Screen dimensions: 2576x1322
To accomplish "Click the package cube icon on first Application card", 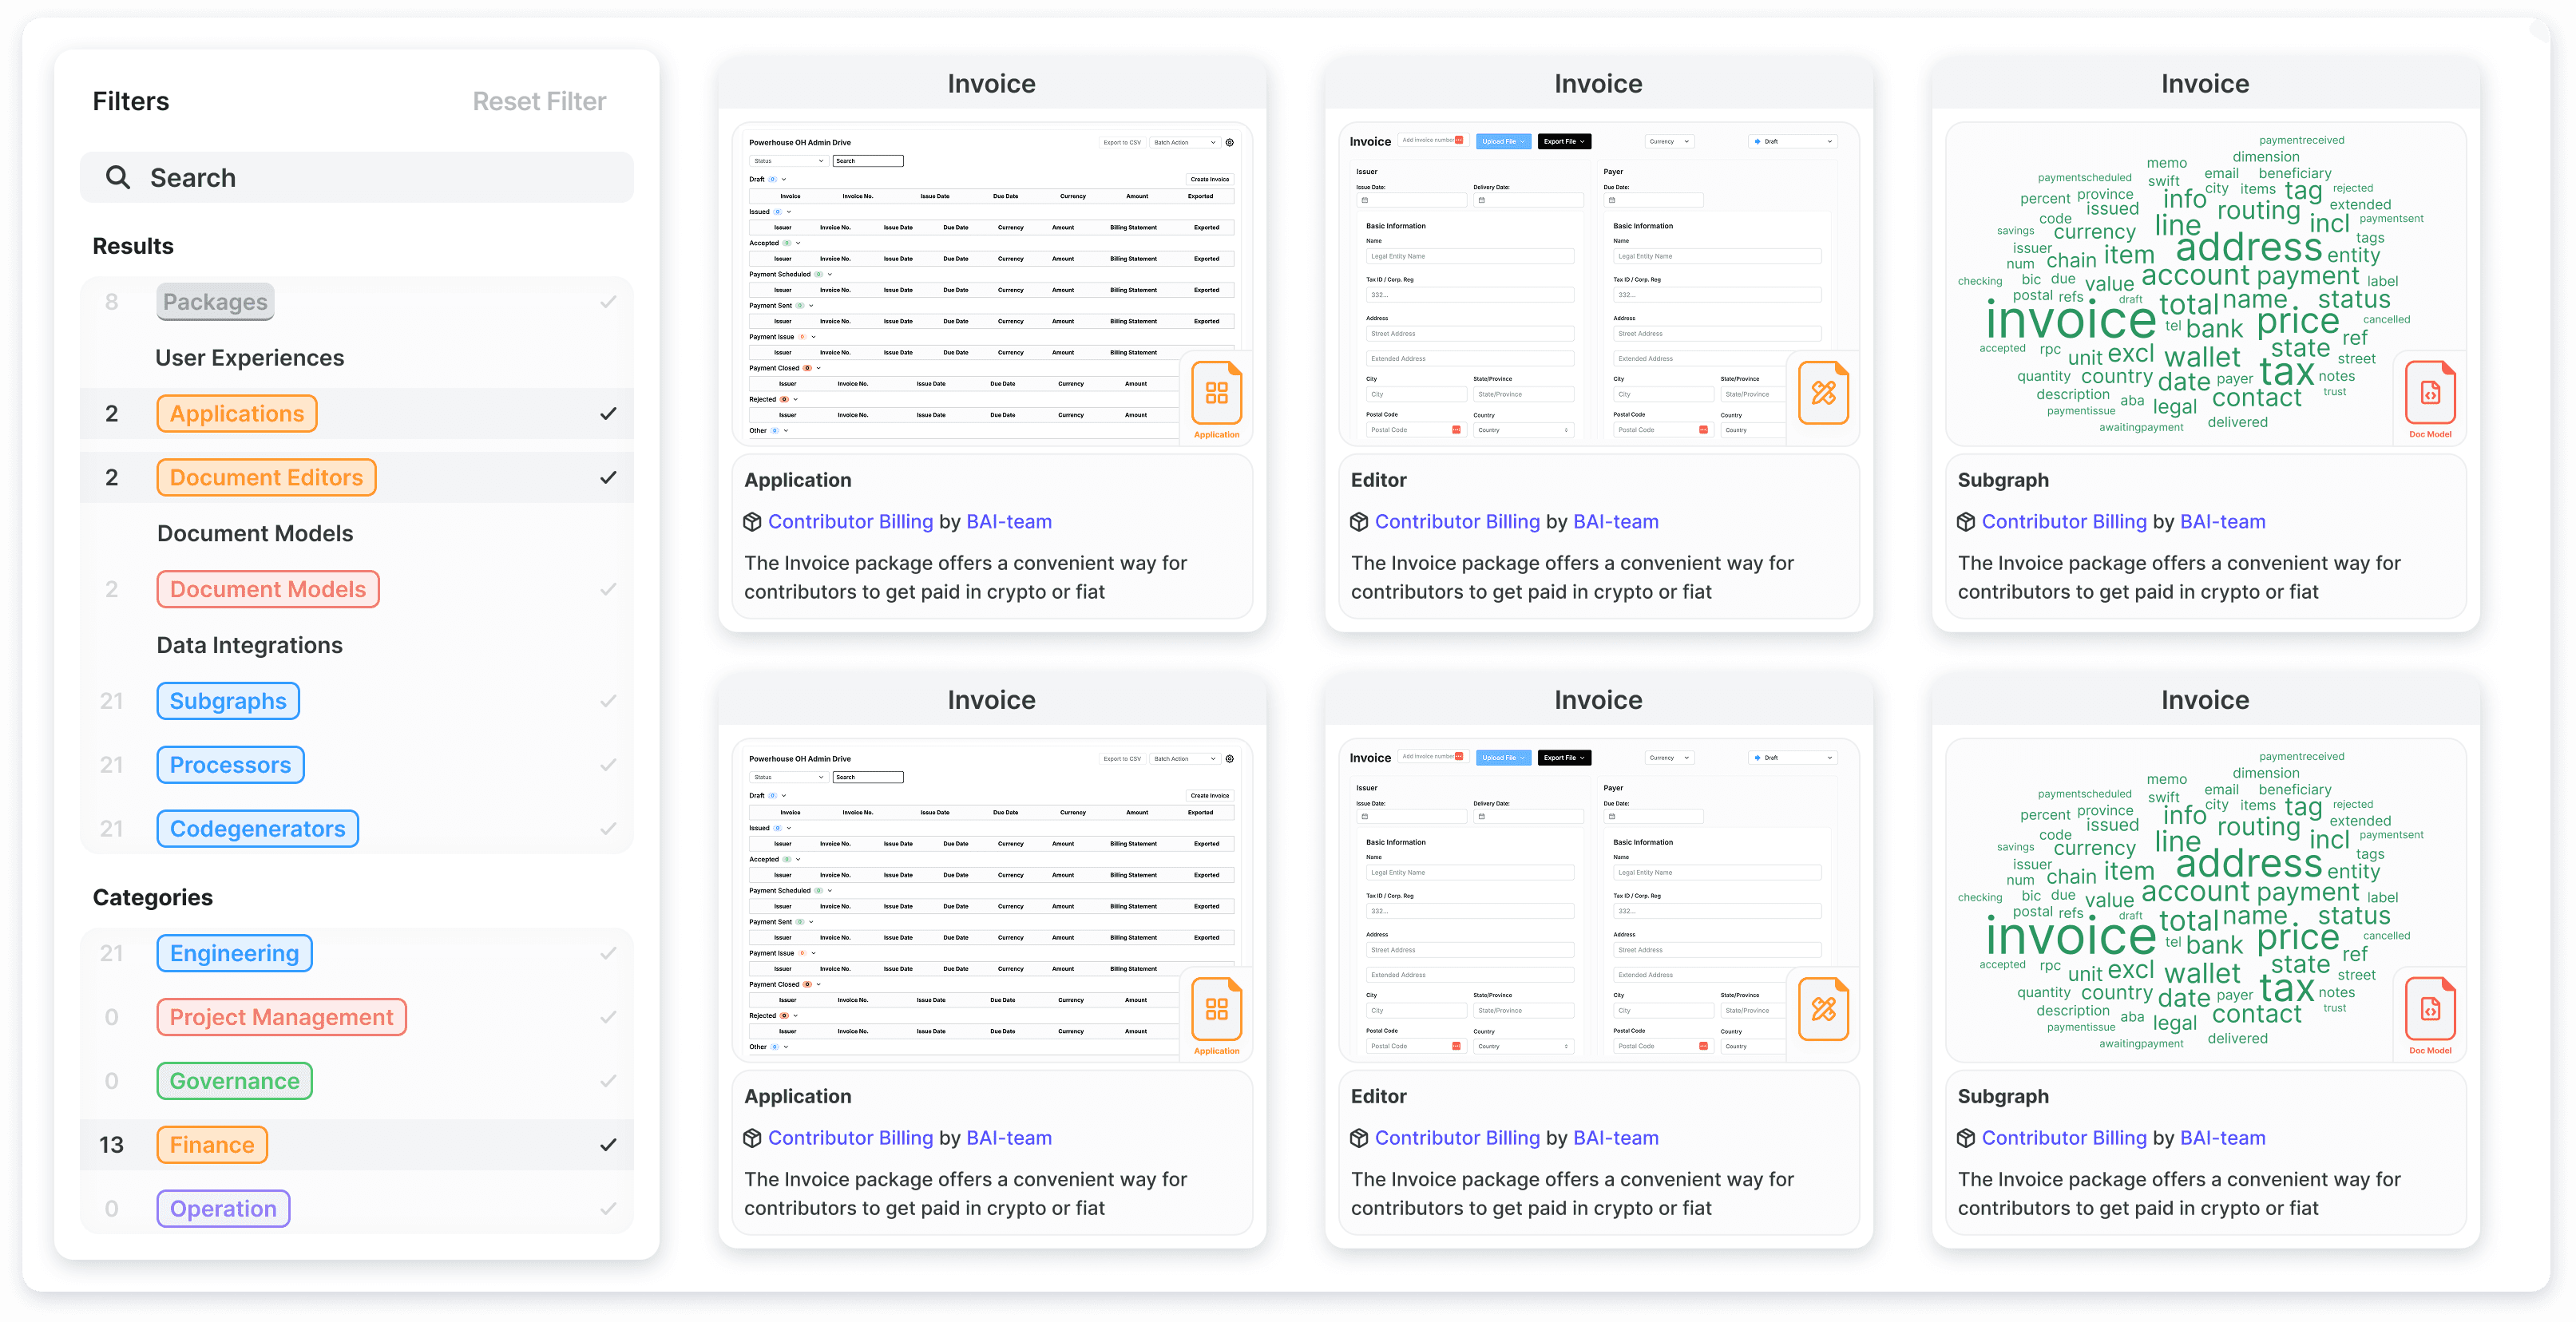I will coord(752,522).
